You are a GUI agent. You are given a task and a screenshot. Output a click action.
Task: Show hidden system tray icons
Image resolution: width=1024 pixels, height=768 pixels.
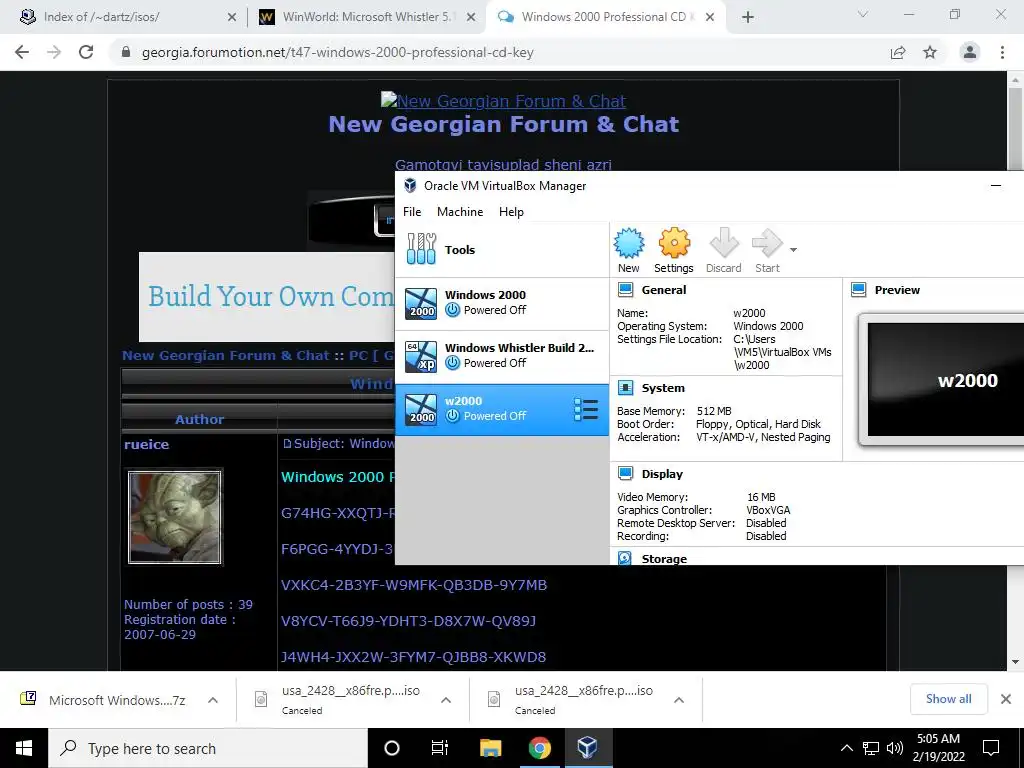click(x=846, y=748)
